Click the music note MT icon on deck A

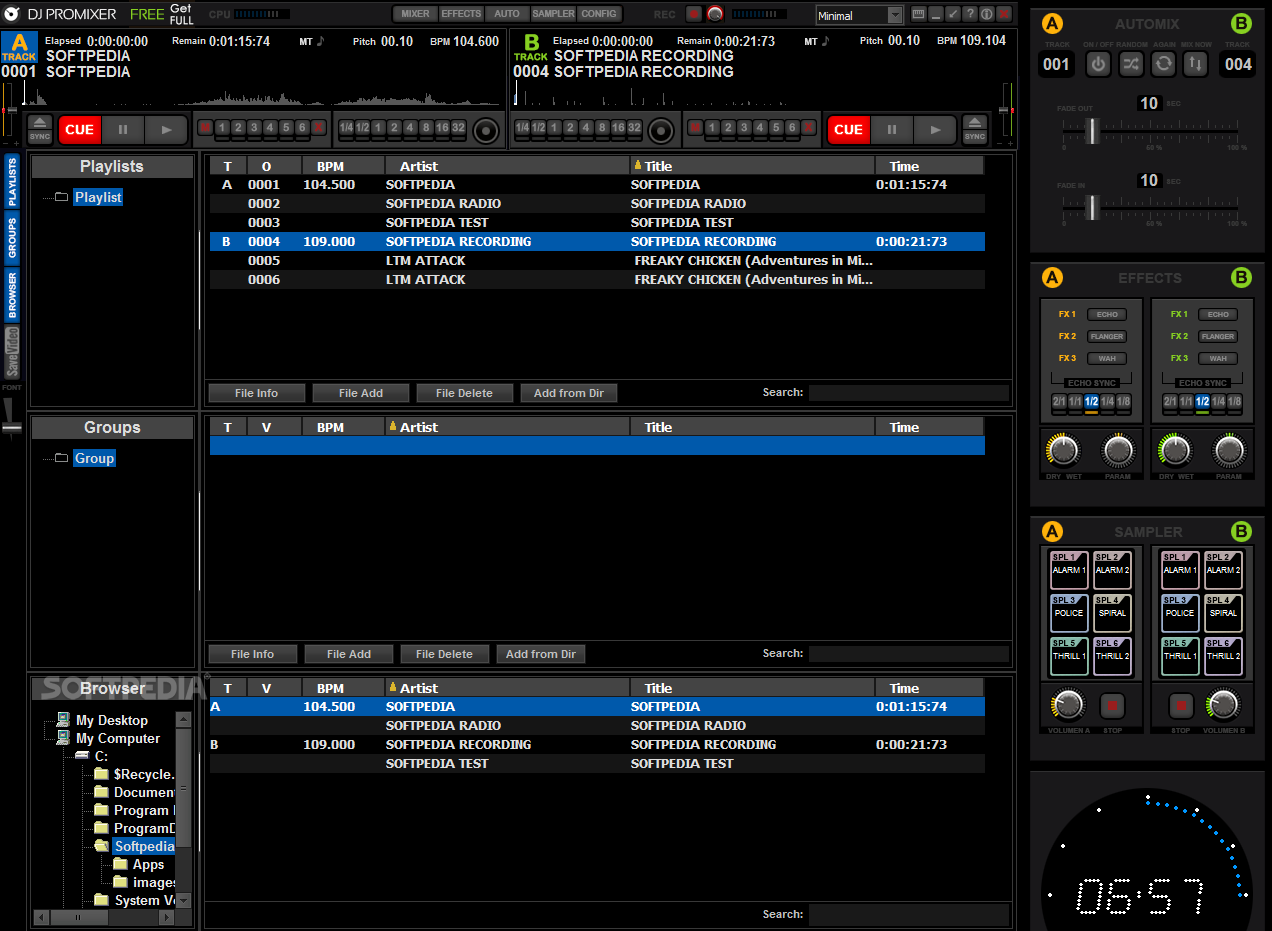[320, 41]
